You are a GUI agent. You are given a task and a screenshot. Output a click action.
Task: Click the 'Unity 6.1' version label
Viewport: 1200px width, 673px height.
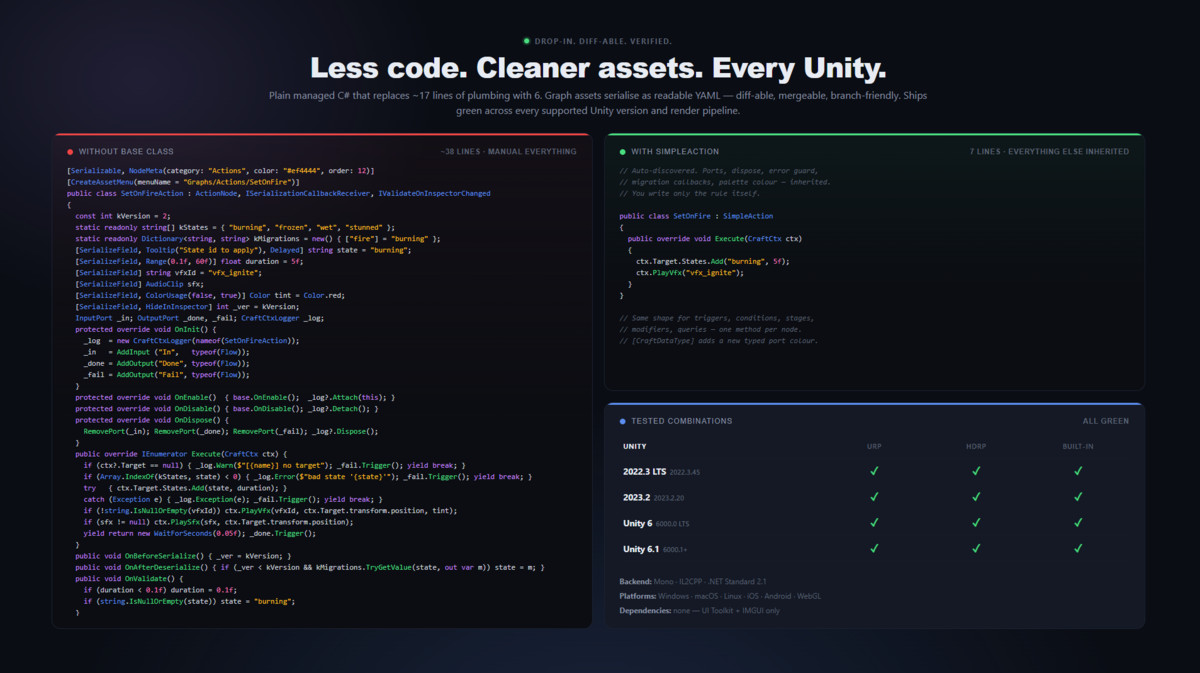coord(640,548)
